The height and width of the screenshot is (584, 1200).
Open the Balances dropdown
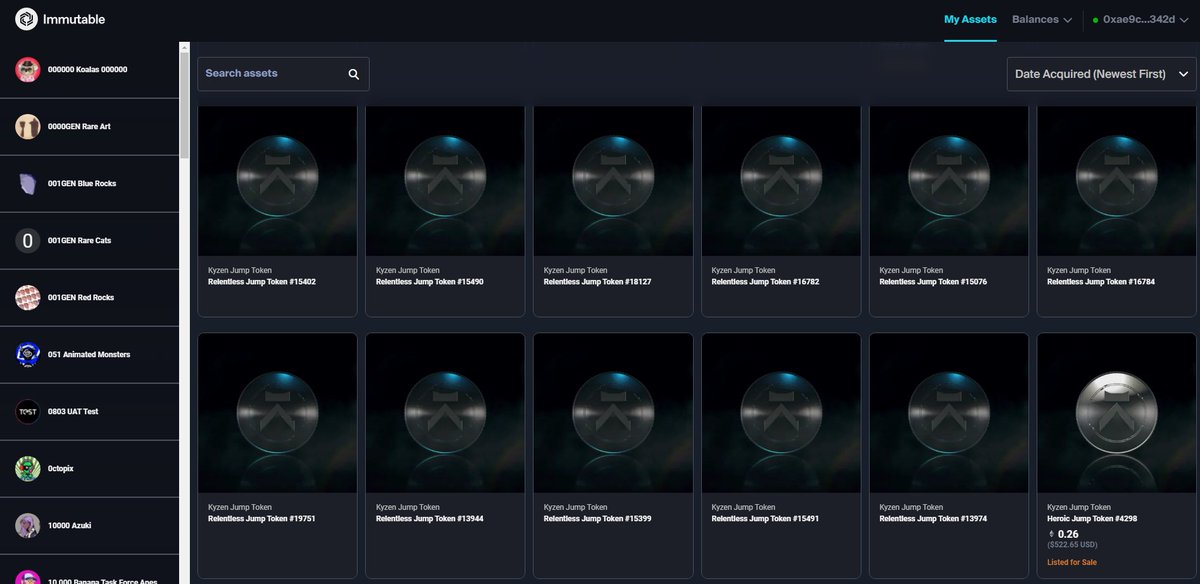(x=1042, y=19)
